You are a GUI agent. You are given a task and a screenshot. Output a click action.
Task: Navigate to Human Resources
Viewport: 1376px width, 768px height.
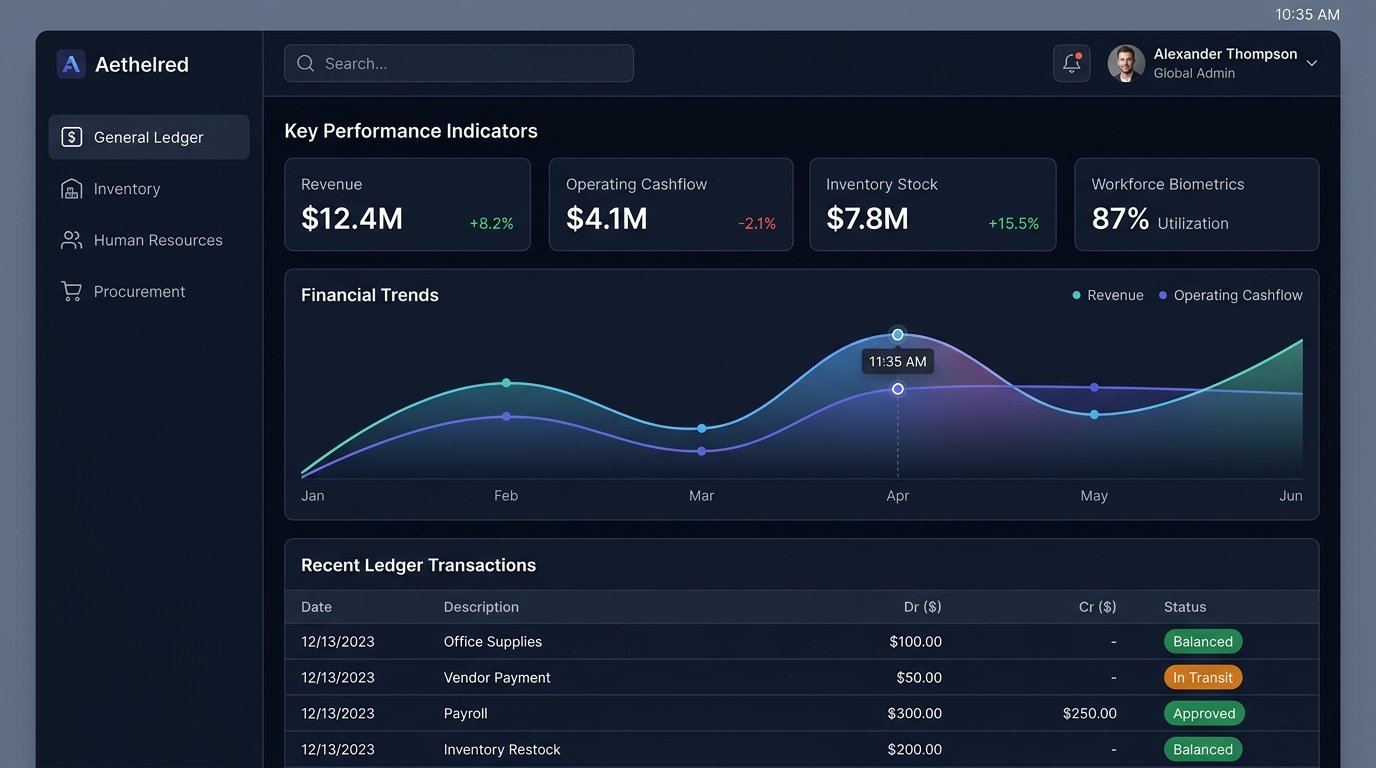pyautogui.click(x=149, y=240)
